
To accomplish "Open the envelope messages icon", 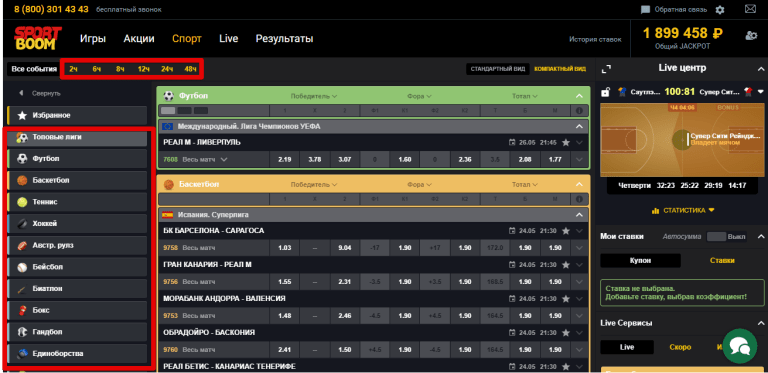I will (750, 9).
